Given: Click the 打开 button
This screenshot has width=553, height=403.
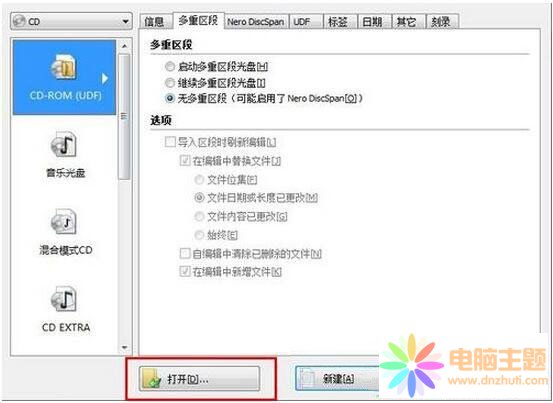Looking at the screenshot, I should click(200, 379).
